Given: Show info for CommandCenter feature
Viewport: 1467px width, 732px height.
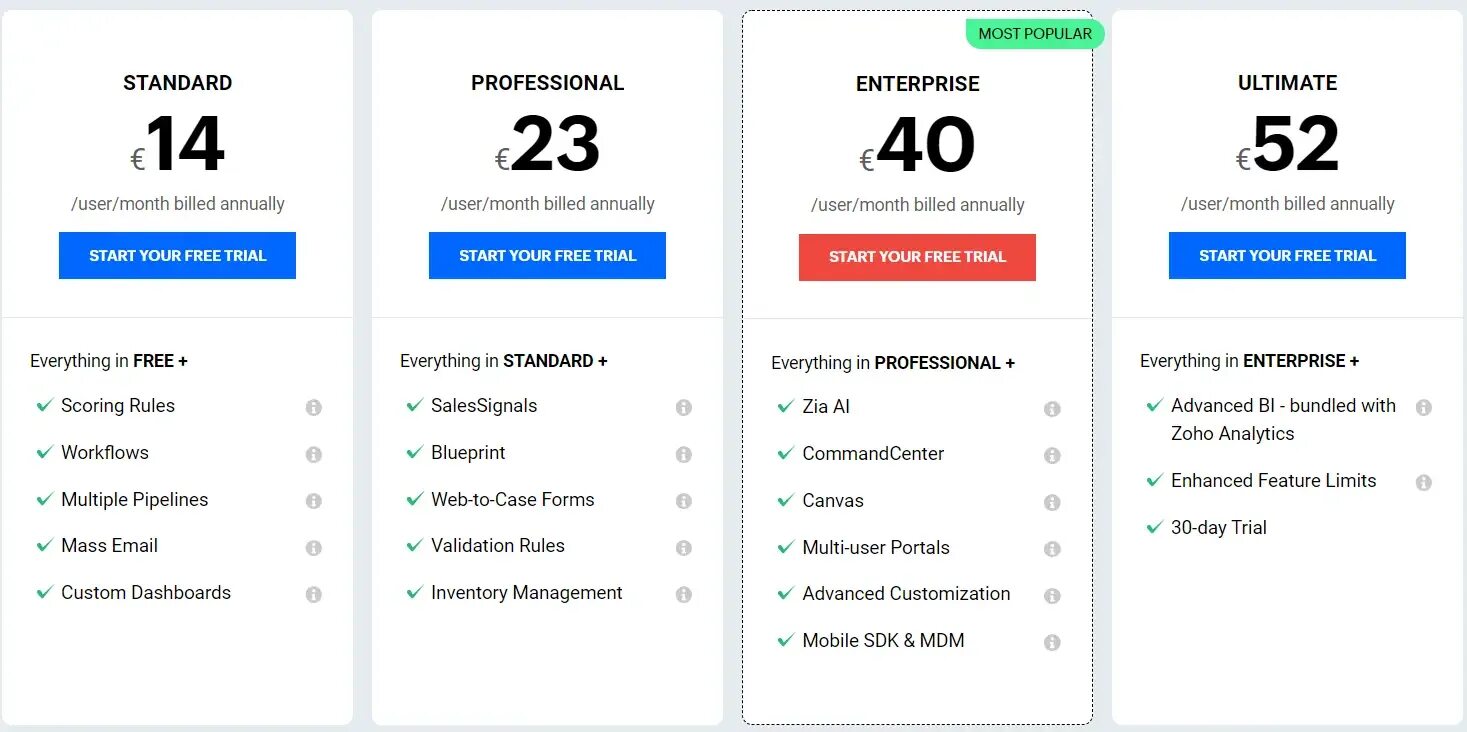Looking at the screenshot, I should coord(1052,455).
